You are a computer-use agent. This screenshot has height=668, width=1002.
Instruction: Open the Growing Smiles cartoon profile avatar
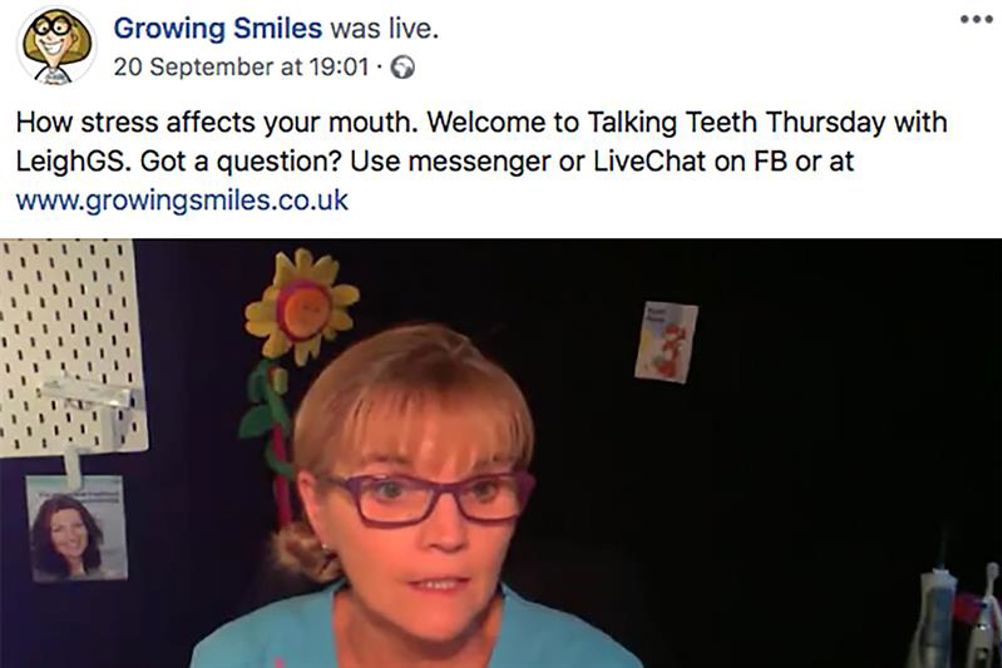57,46
